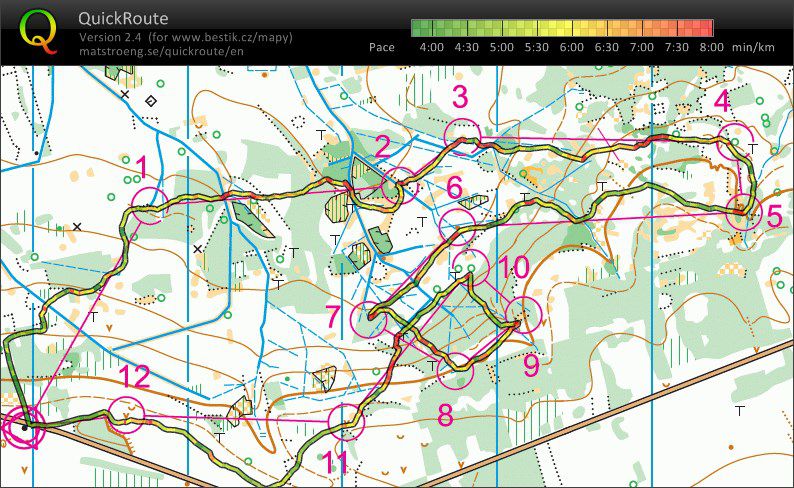Click the pink number 12 label

point(135,377)
